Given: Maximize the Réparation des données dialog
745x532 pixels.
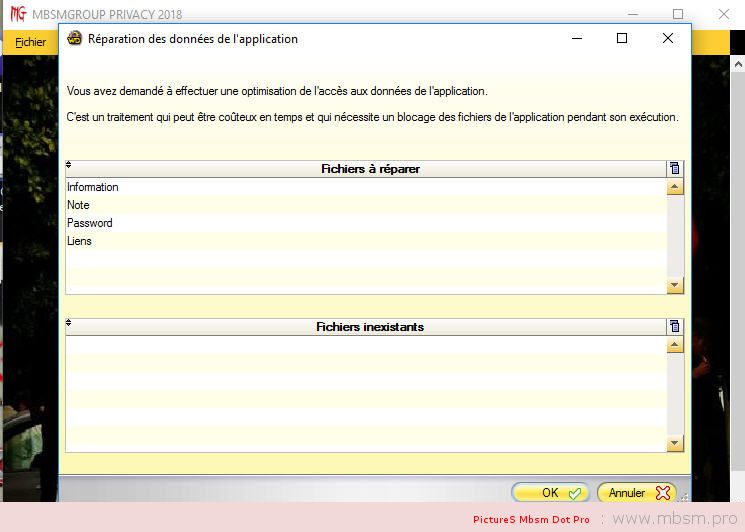Looking at the screenshot, I should coord(622,39).
